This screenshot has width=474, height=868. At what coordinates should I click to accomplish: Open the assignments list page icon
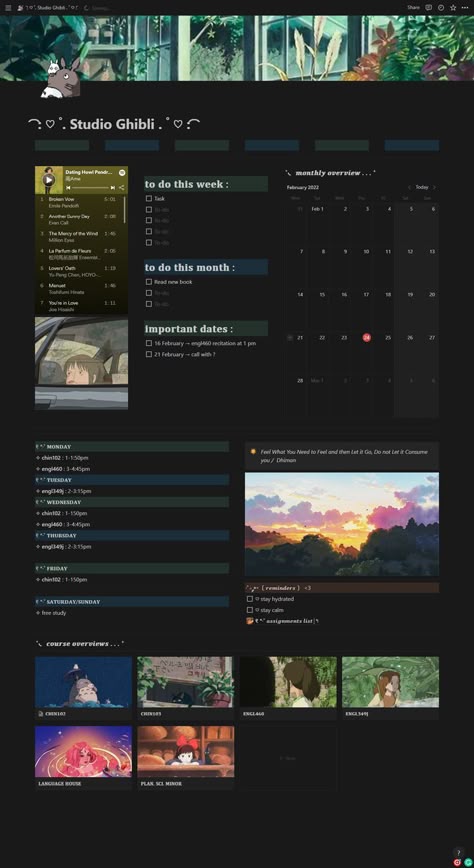(249, 621)
